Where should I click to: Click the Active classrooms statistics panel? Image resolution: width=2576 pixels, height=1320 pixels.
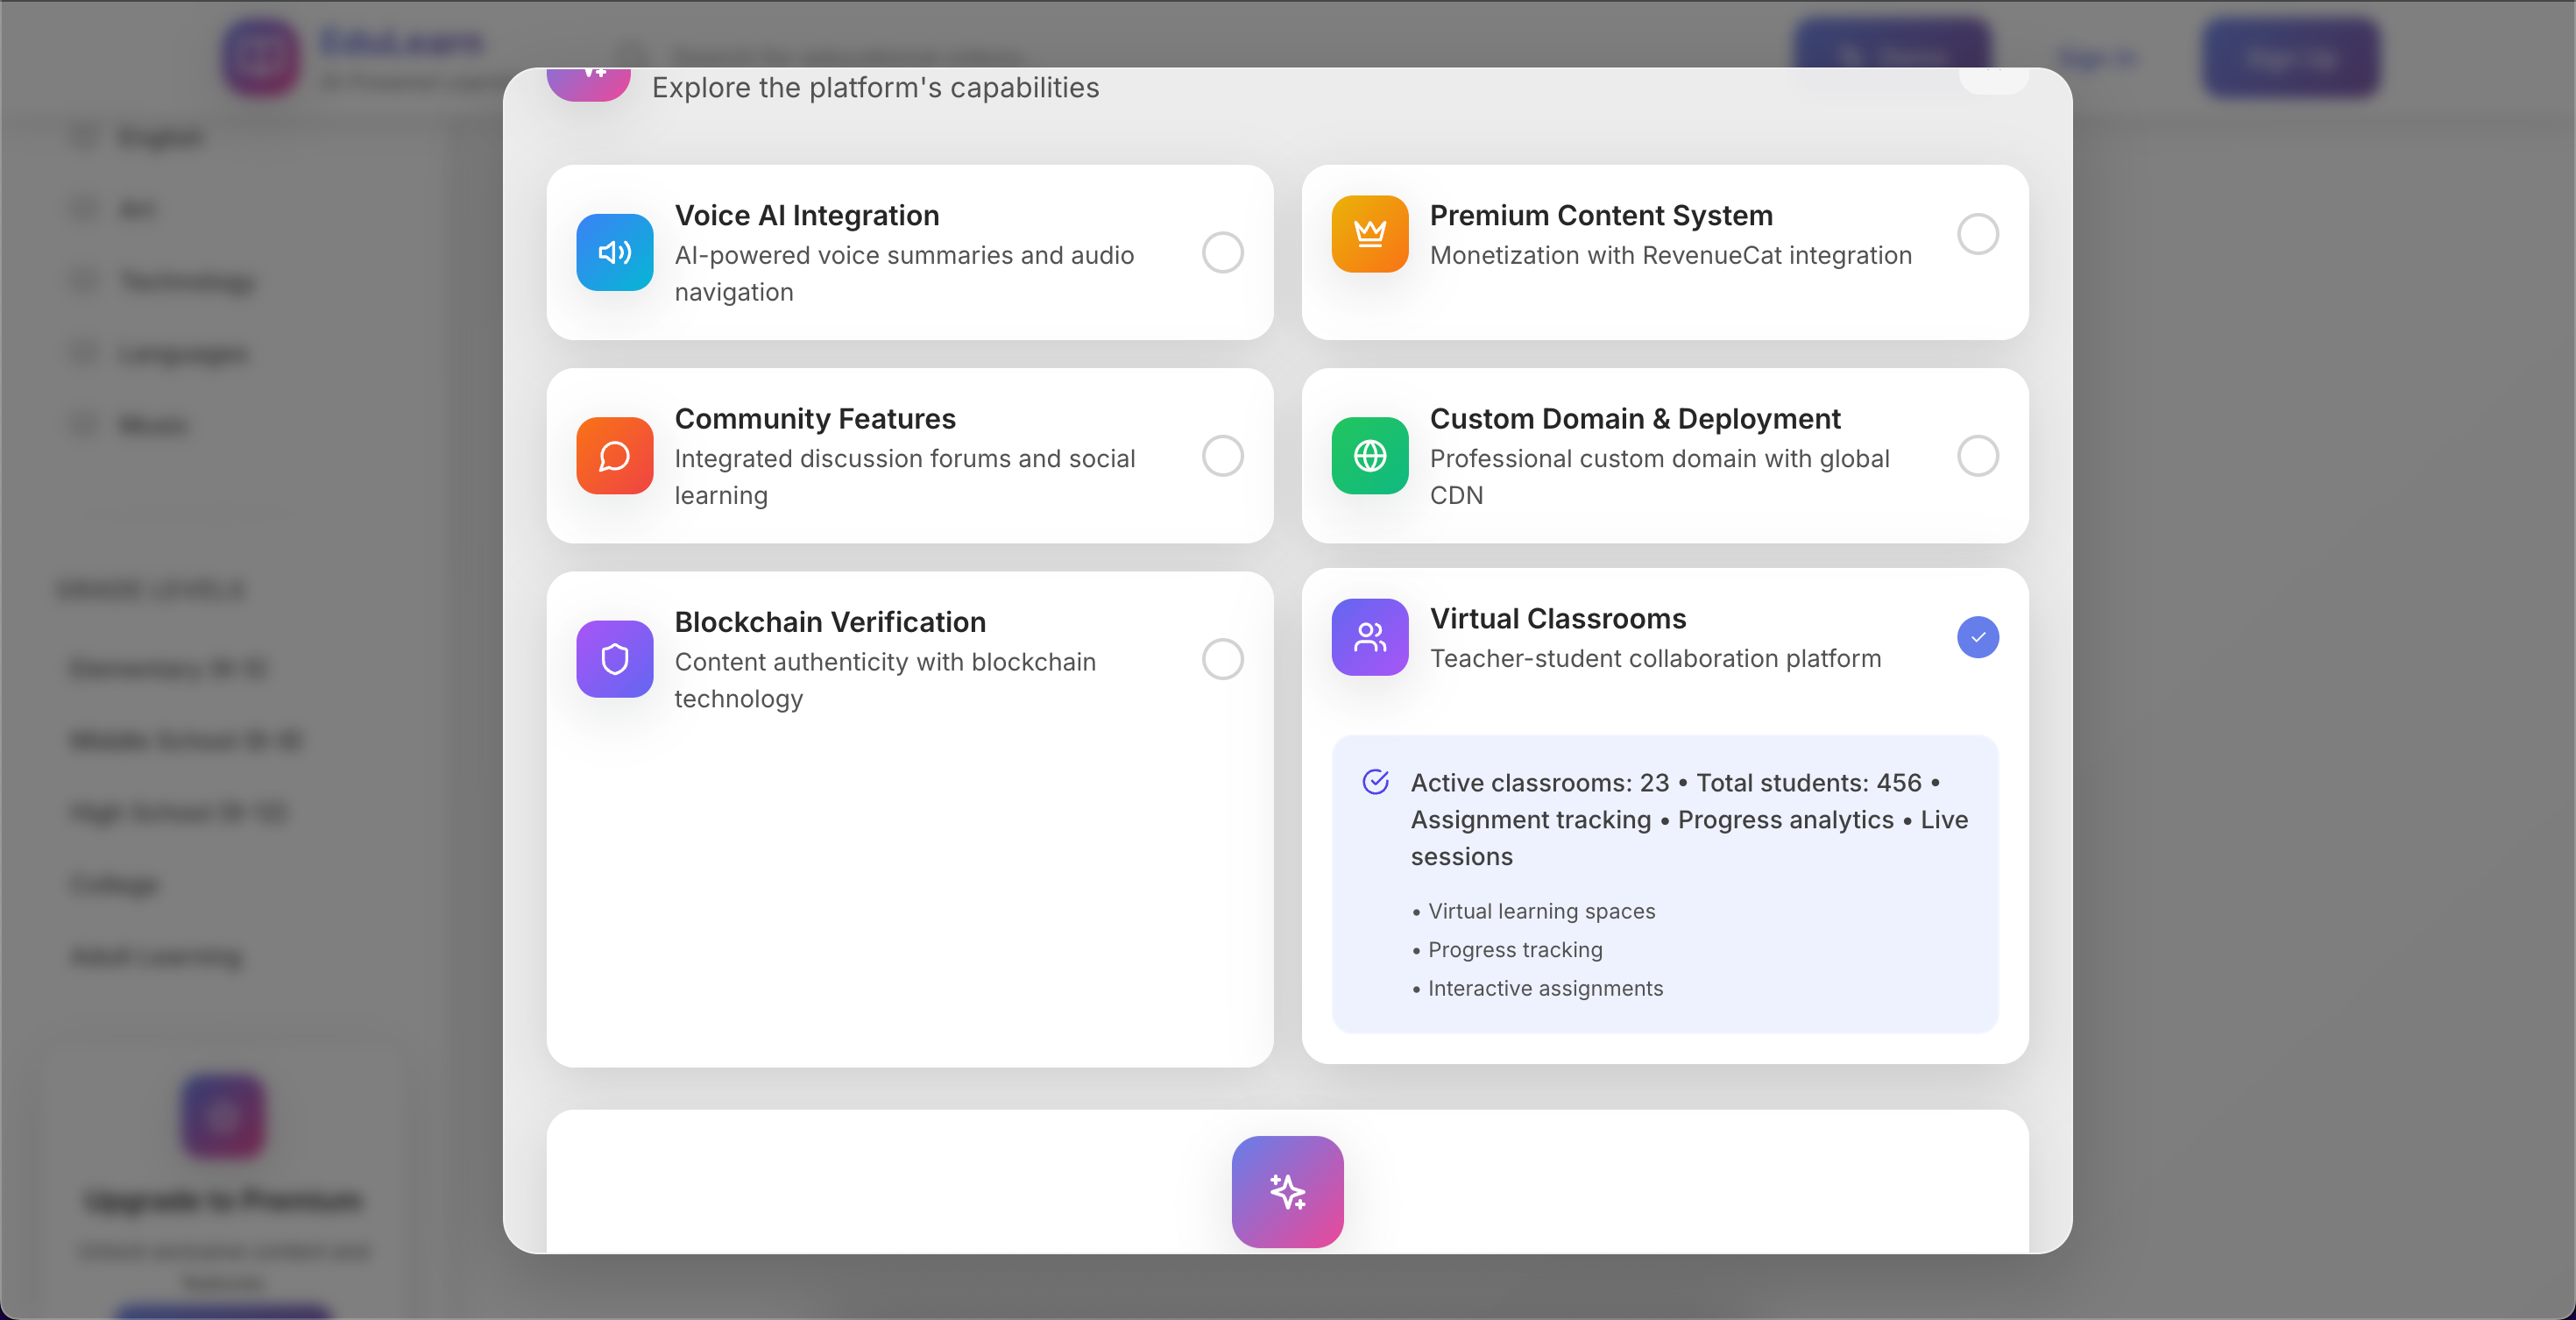tap(1664, 884)
